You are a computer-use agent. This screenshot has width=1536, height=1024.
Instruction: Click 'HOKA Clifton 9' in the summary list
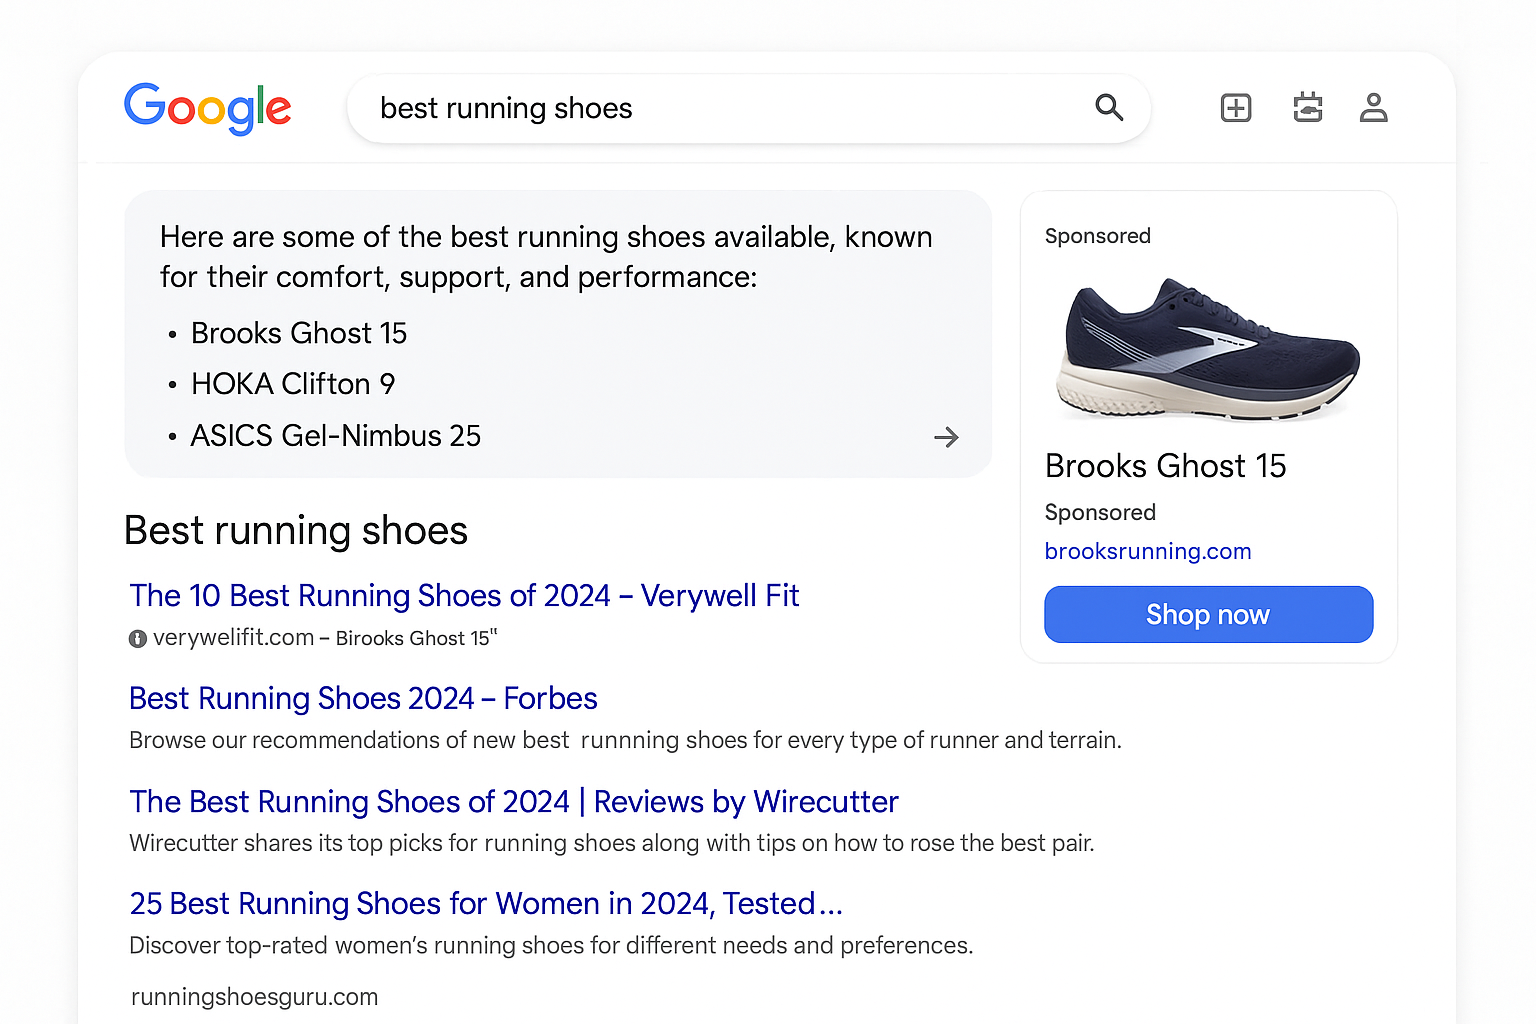coord(293,384)
